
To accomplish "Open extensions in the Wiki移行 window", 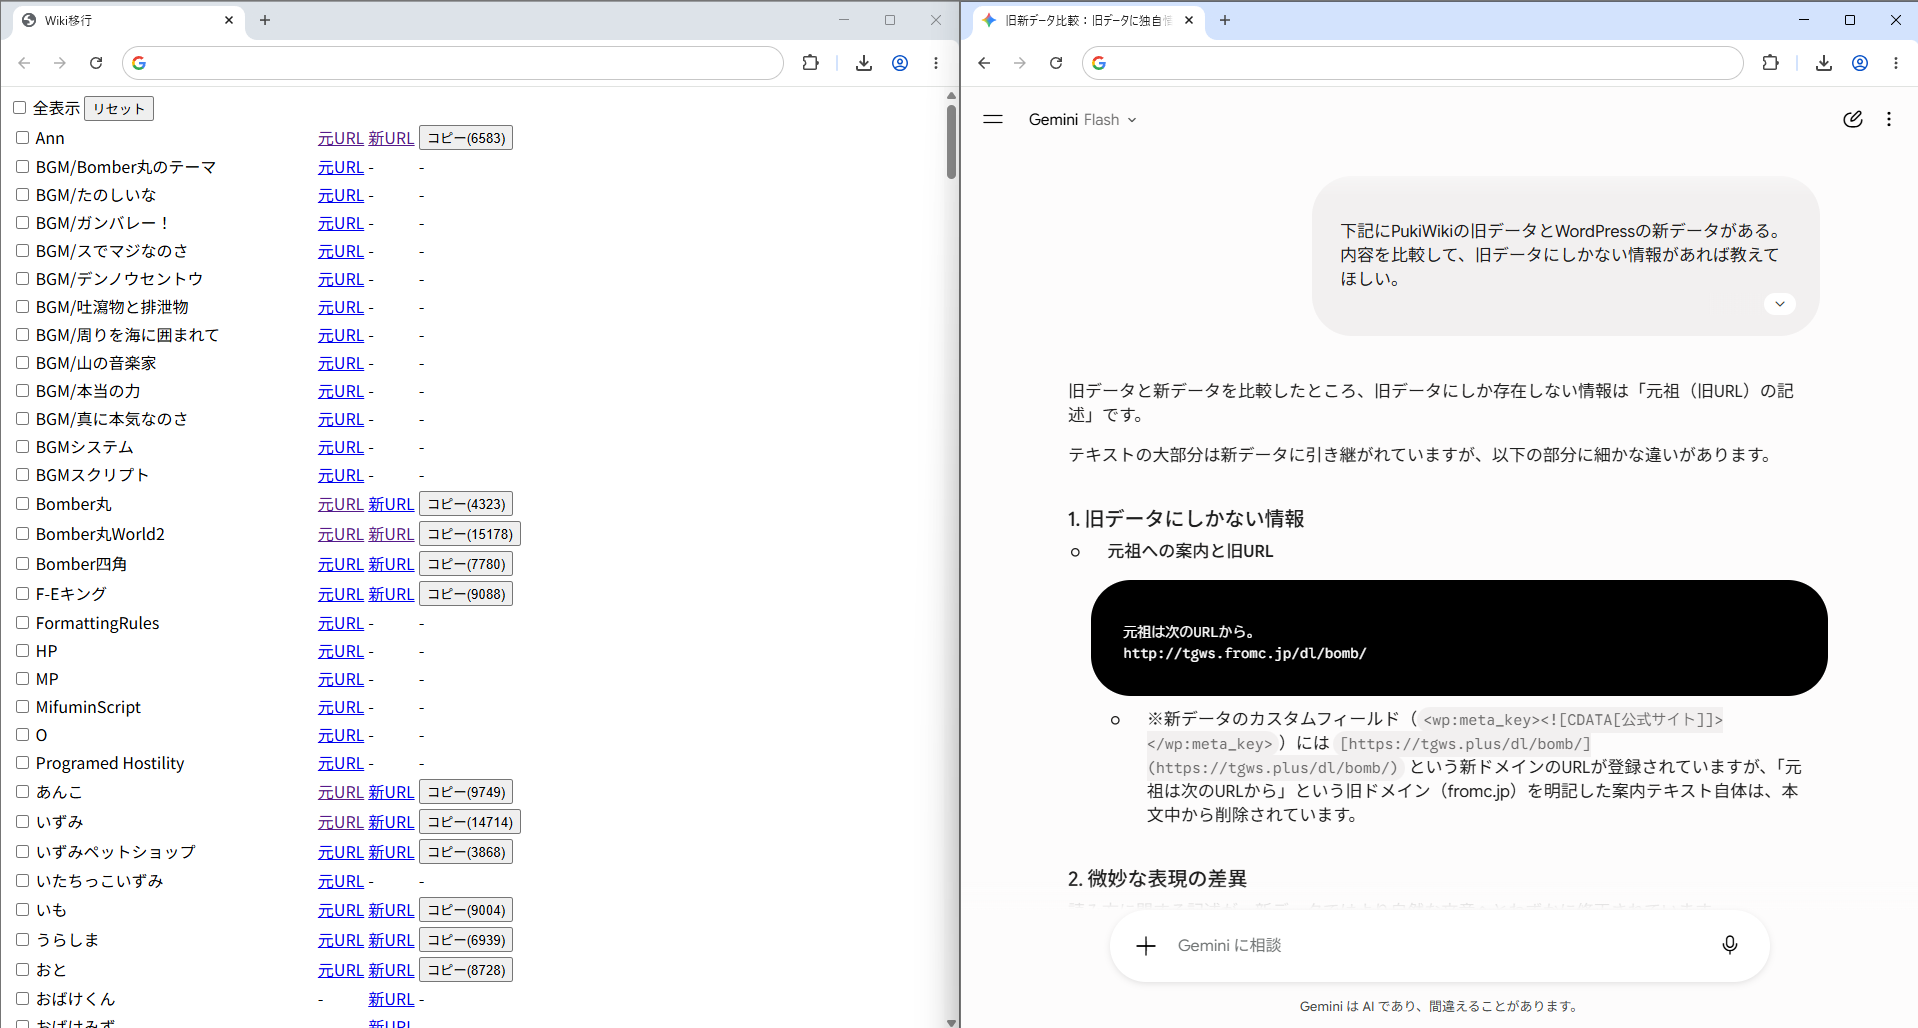I will 810,63.
